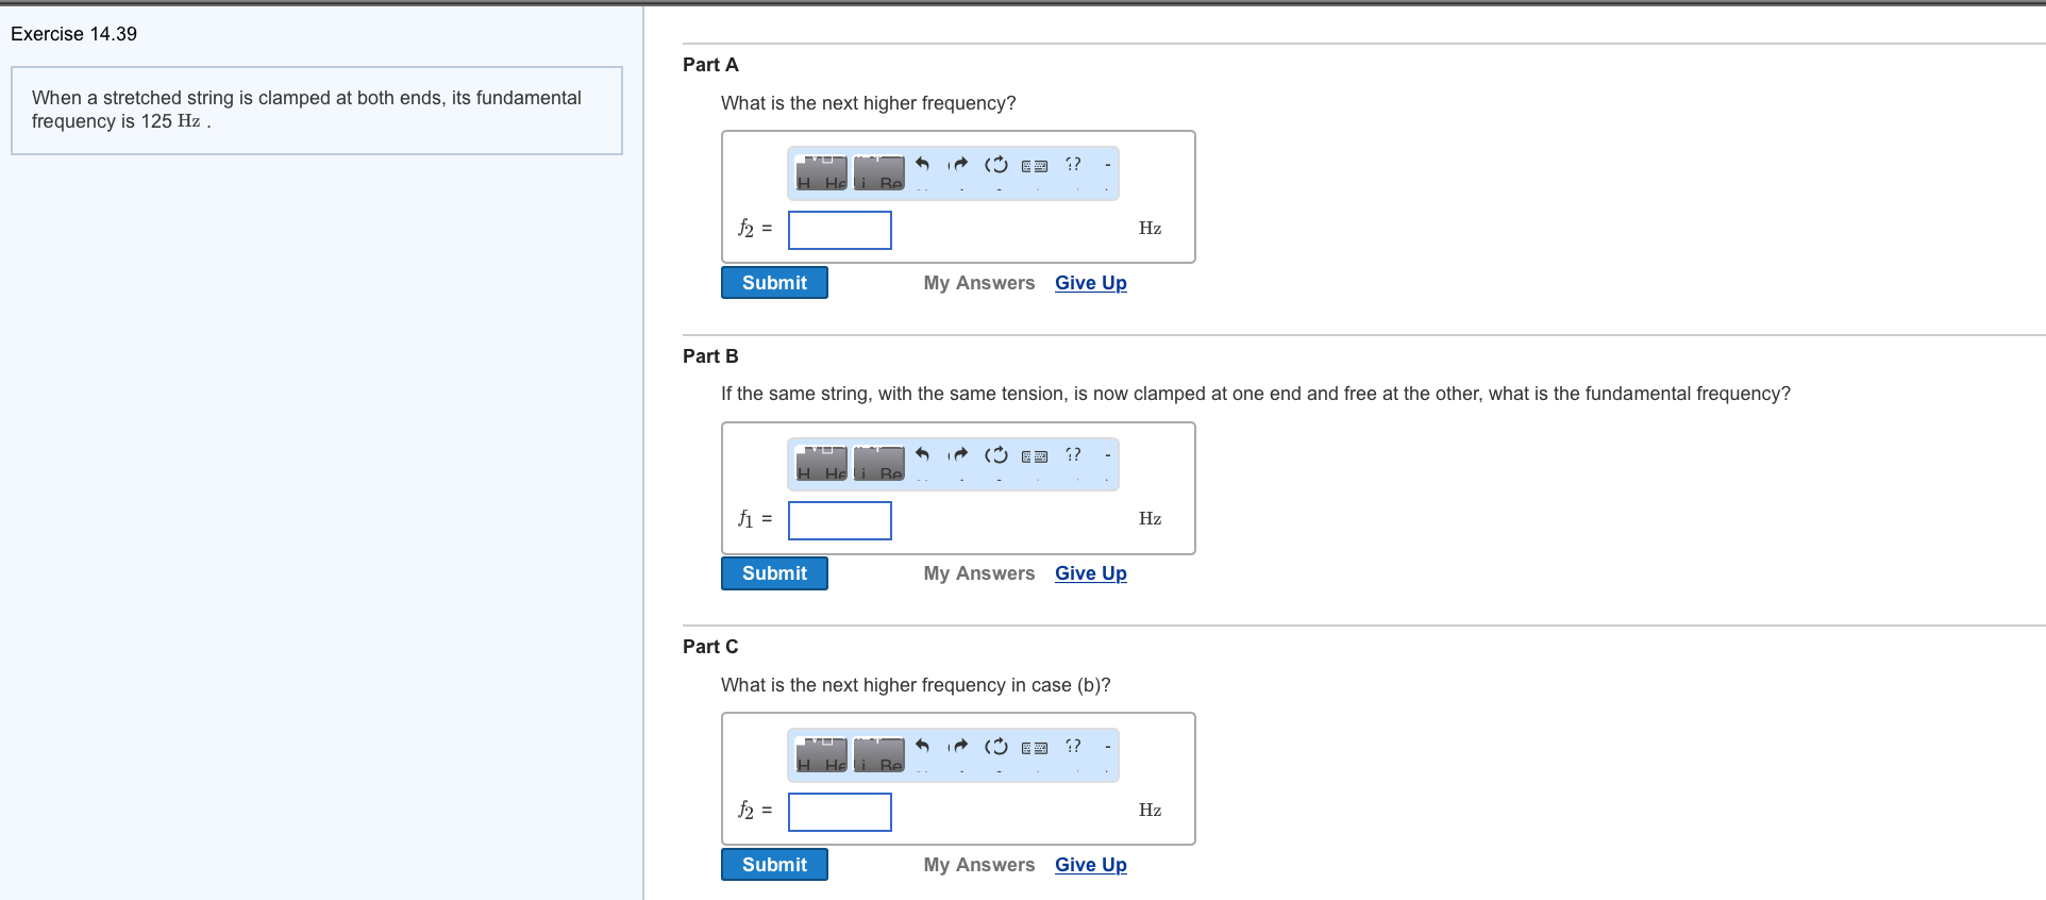
Task: Focus the f2 answer field in Part A
Action: click(839, 230)
